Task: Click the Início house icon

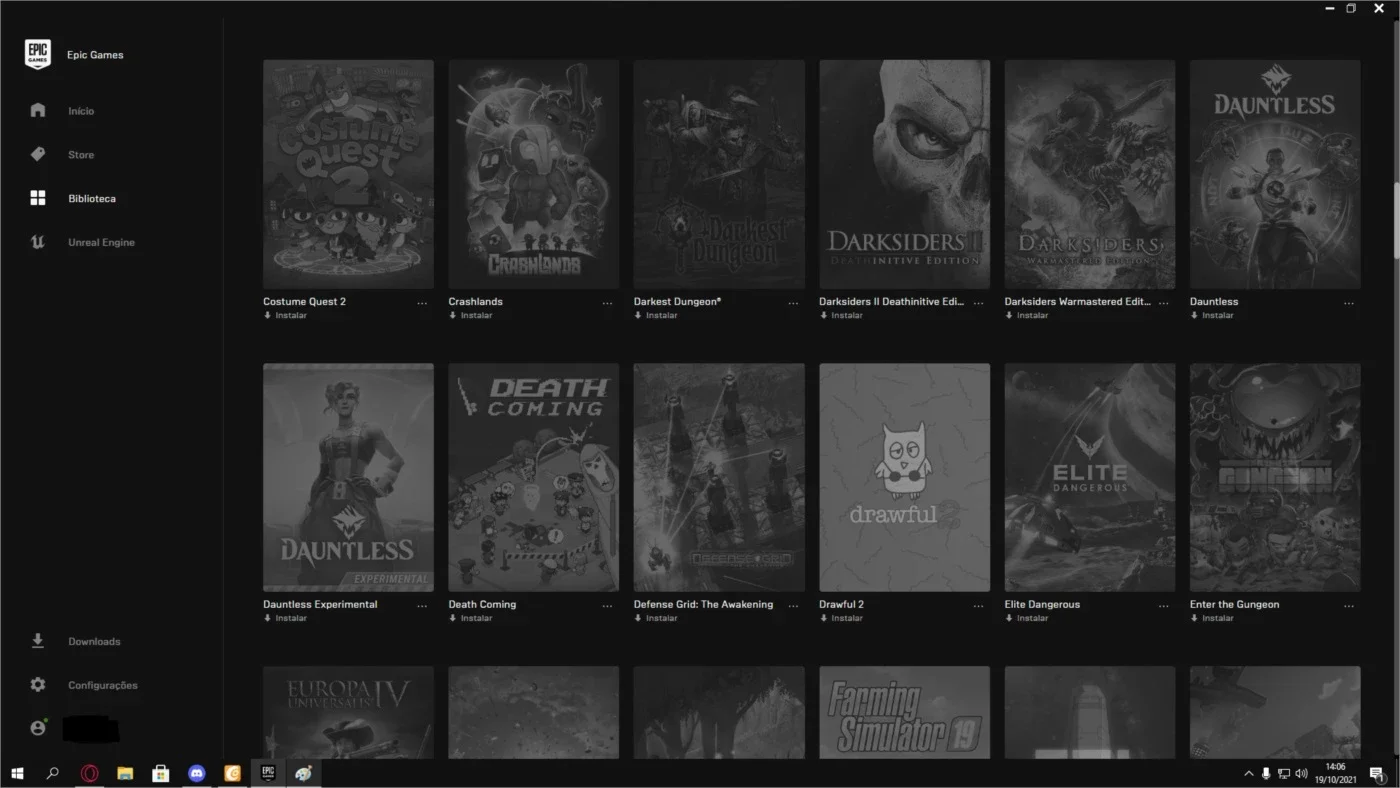Action: point(38,110)
